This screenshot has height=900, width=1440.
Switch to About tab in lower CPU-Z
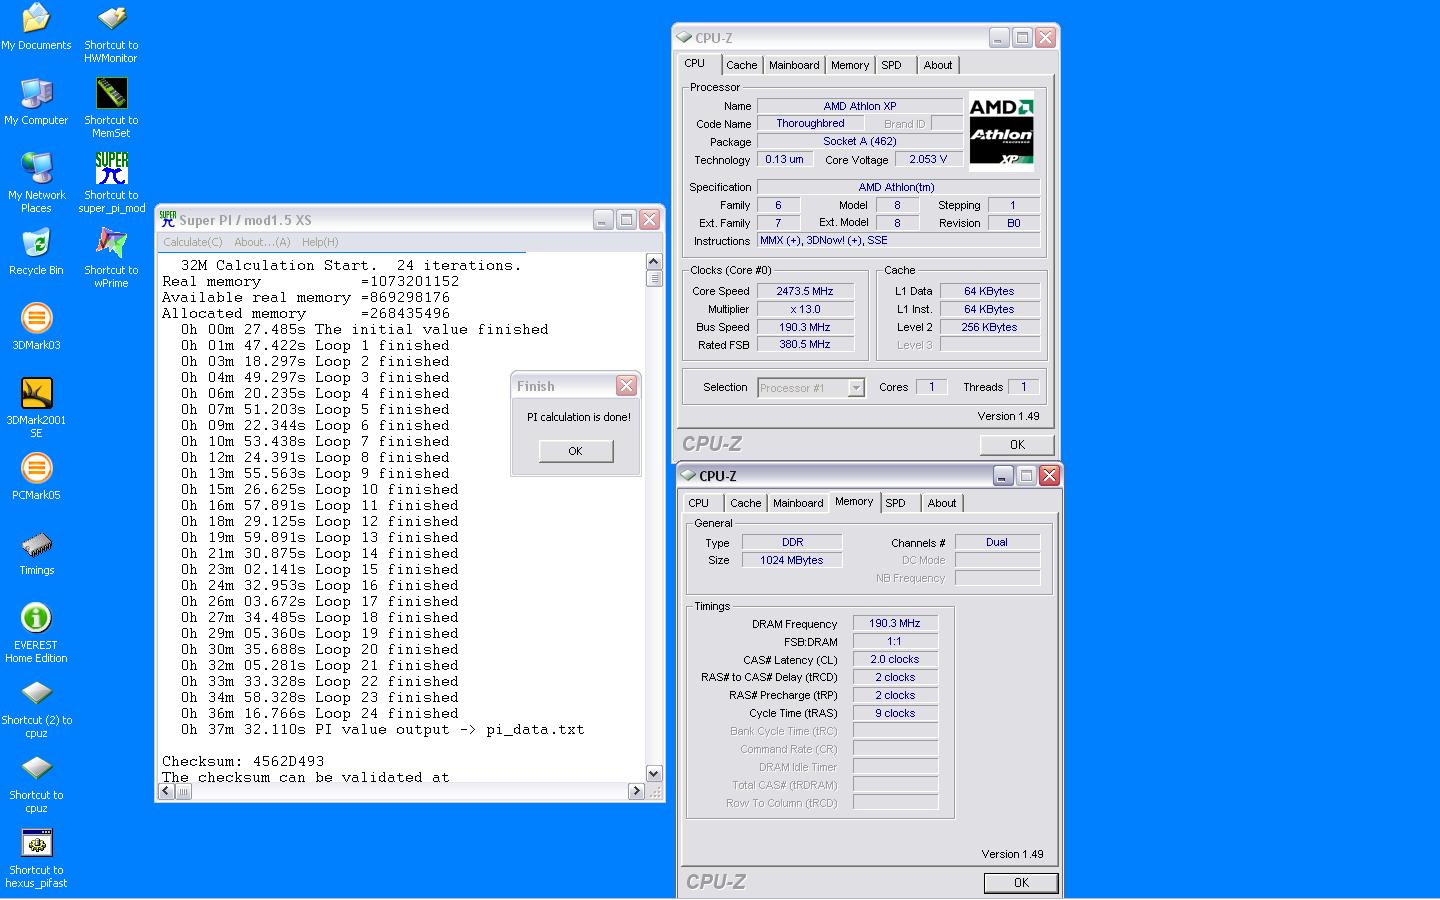tap(942, 503)
